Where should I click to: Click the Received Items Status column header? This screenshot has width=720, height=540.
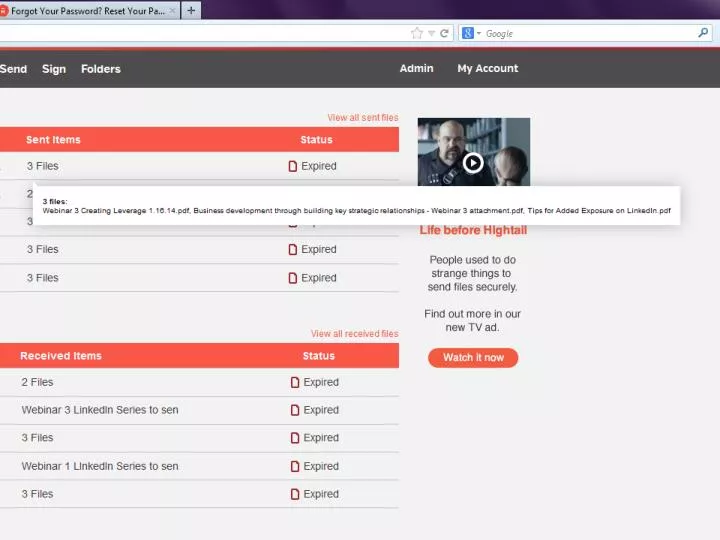pyautogui.click(x=318, y=356)
